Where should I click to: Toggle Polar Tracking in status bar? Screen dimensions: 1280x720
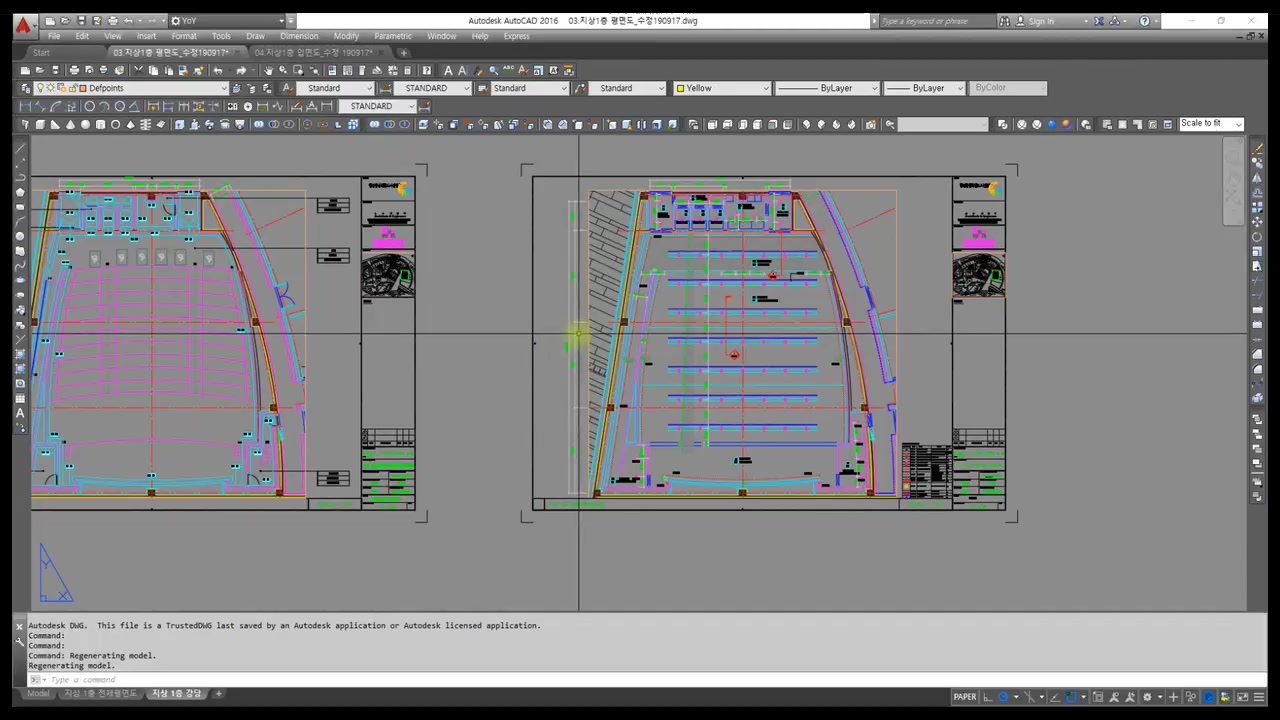1004,697
